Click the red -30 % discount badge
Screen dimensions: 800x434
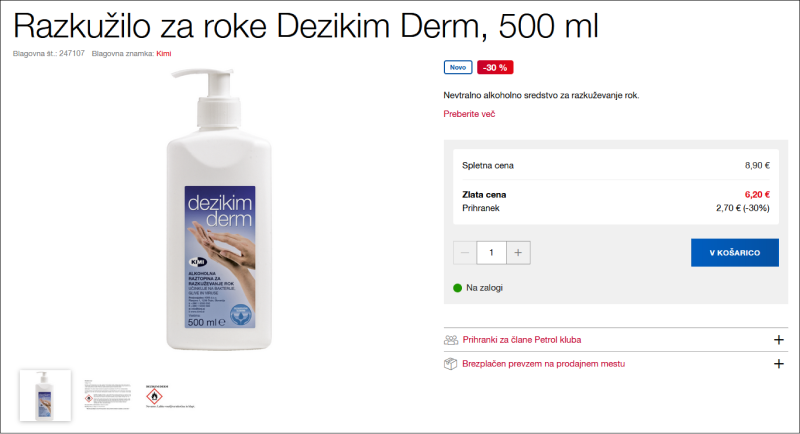(x=495, y=67)
